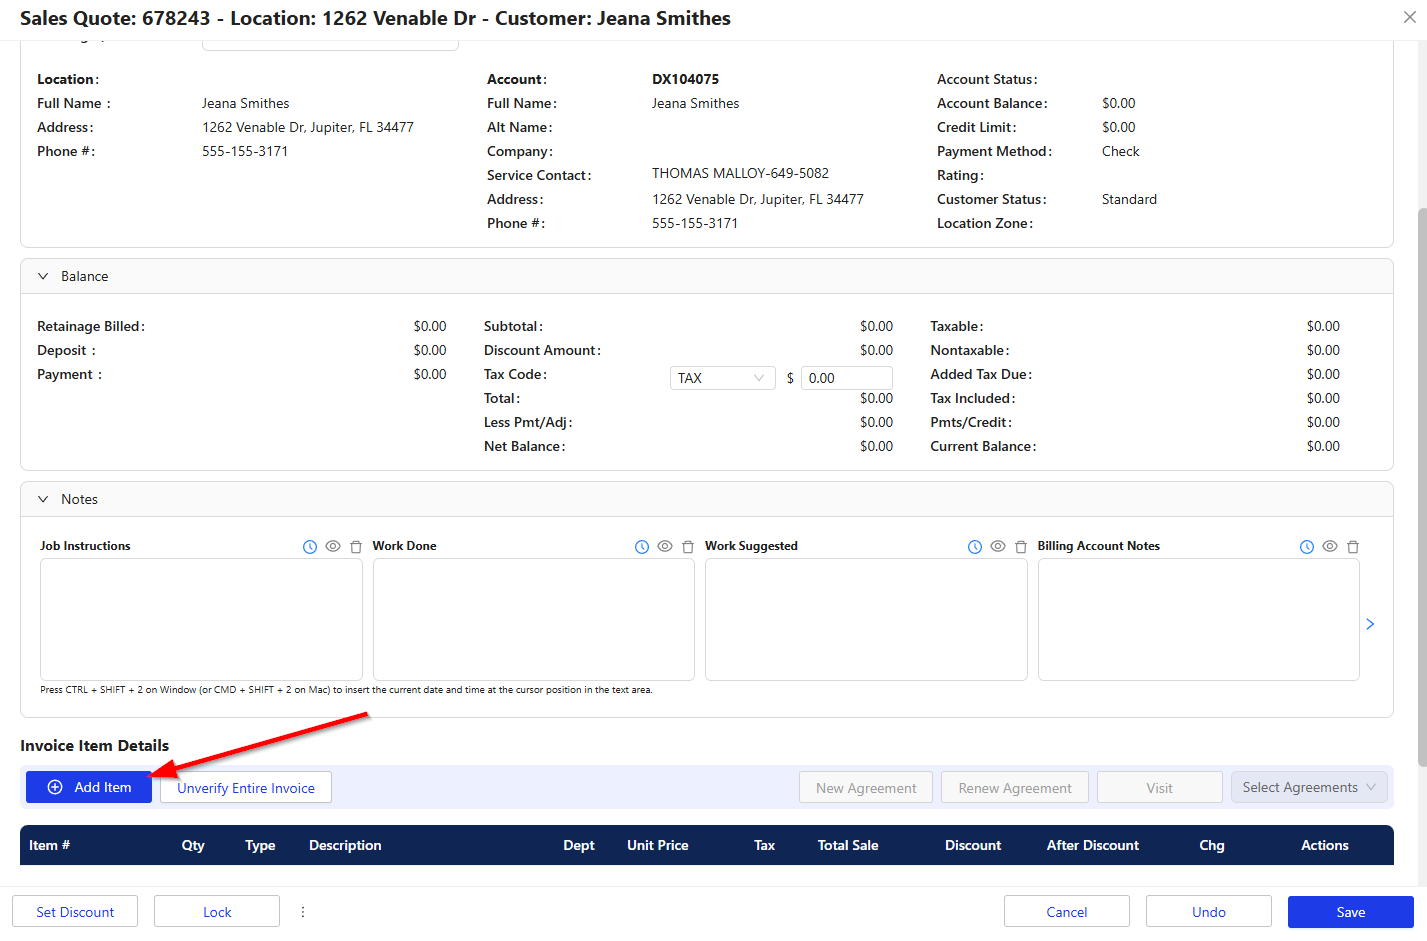
Task: Save the sales quote
Action: point(1351,912)
